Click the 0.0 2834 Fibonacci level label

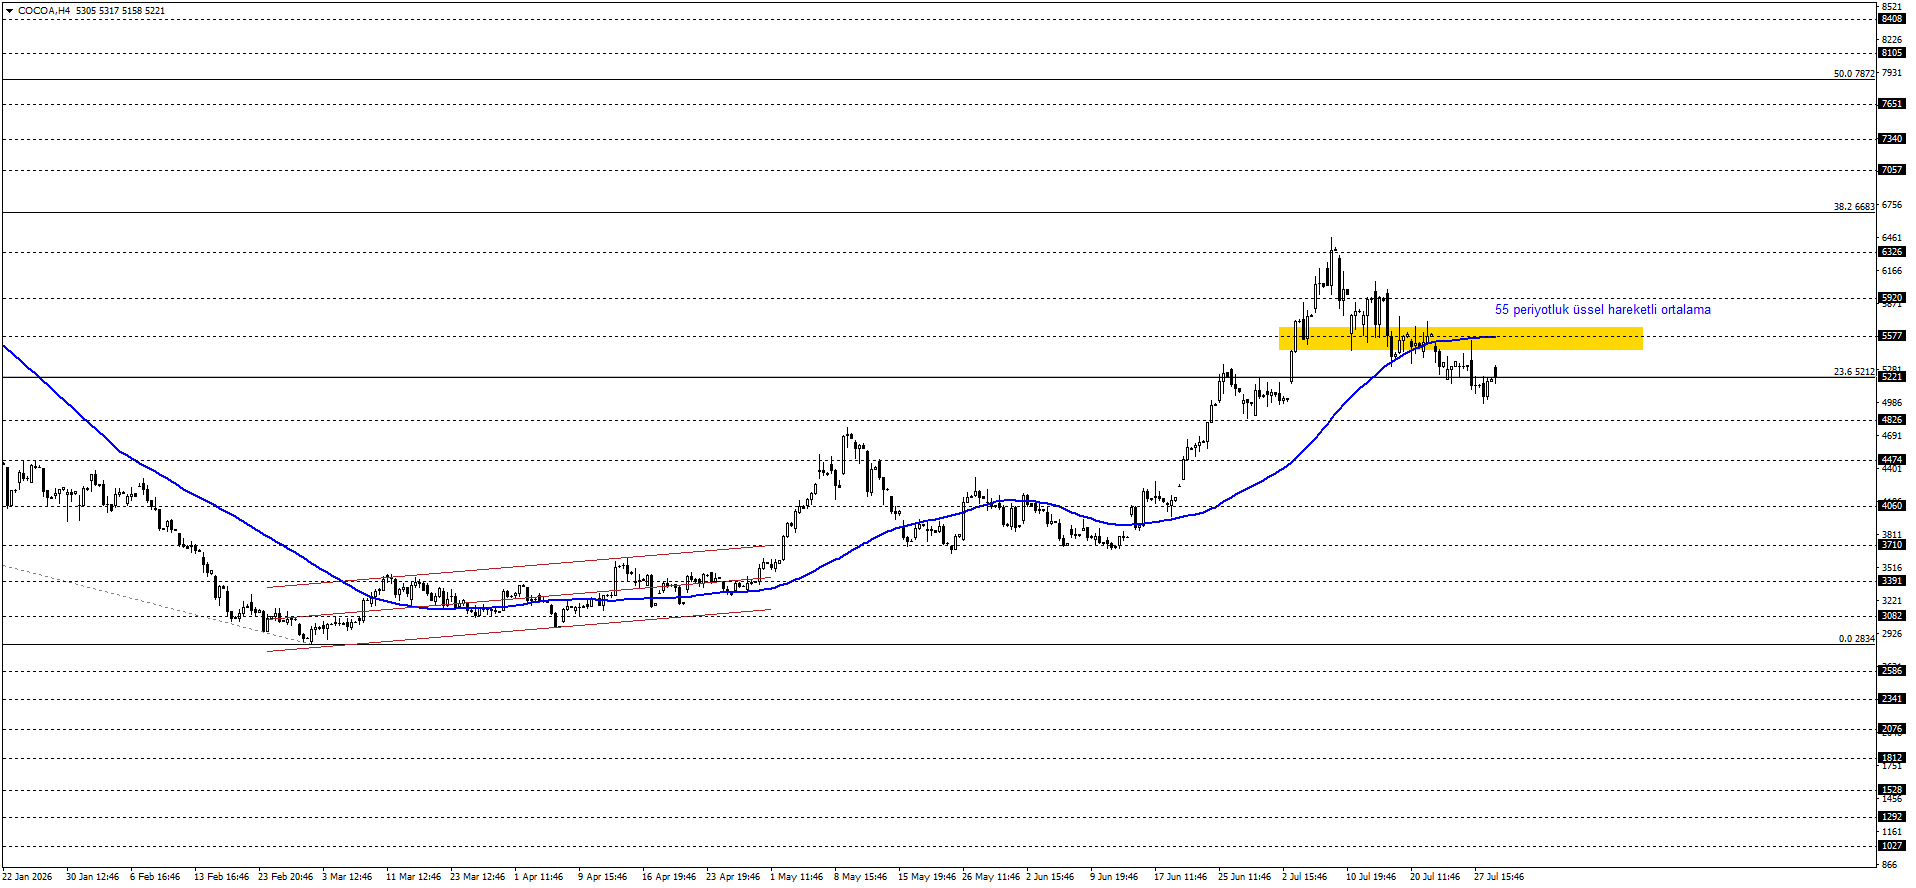point(1856,639)
